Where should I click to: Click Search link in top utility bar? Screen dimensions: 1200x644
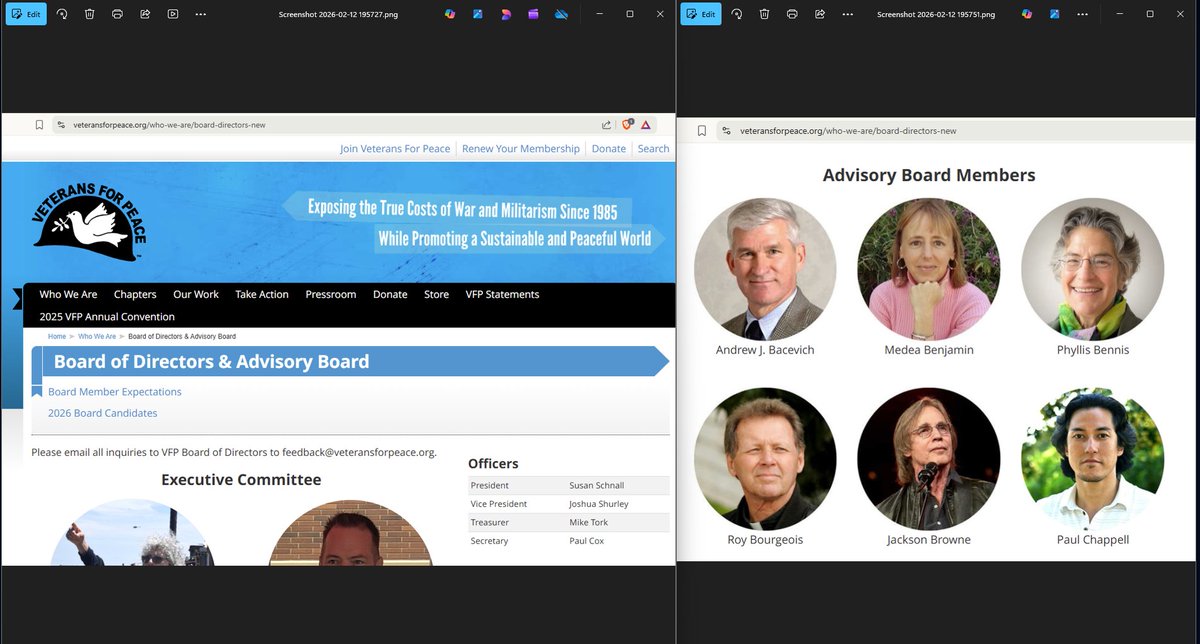coord(654,149)
